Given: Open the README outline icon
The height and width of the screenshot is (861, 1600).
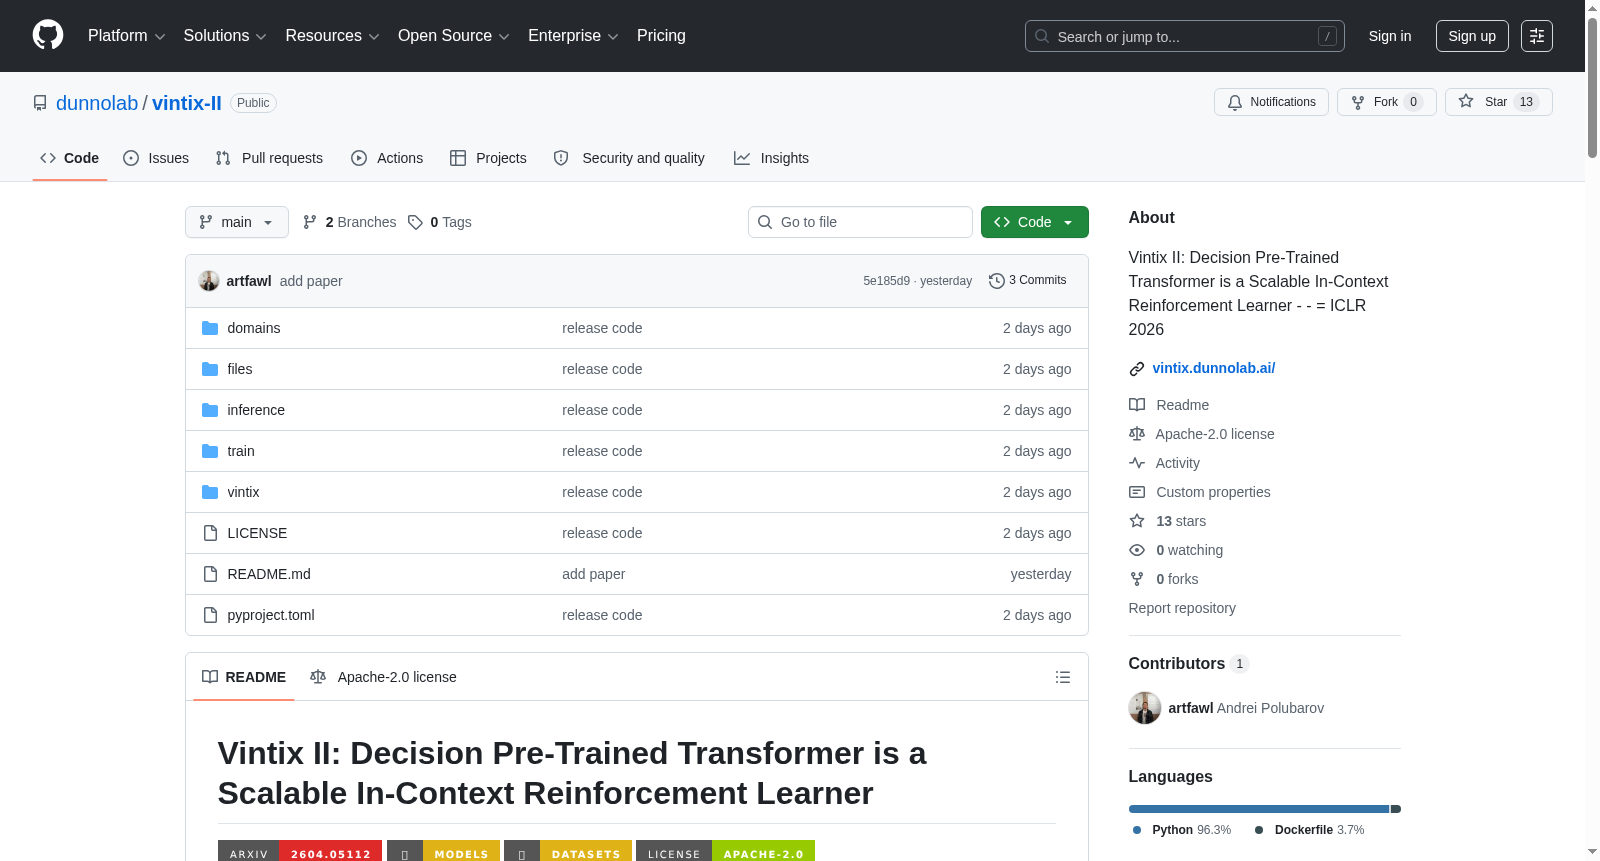Looking at the screenshot, I should 1063,677.
